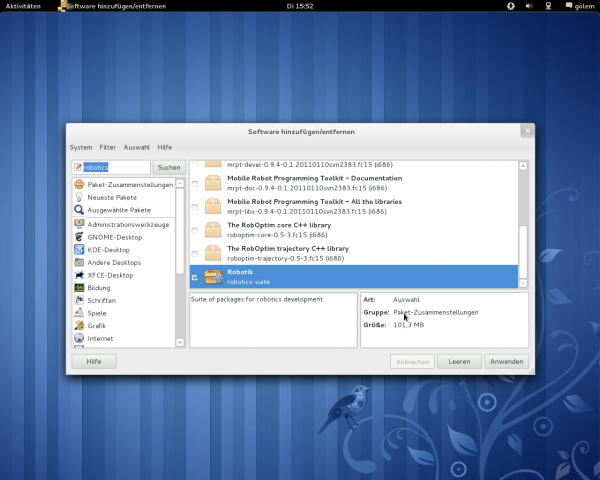Click the Robotik package group icon
Screen dimensions: 600x480
click(x=213, y=277)
